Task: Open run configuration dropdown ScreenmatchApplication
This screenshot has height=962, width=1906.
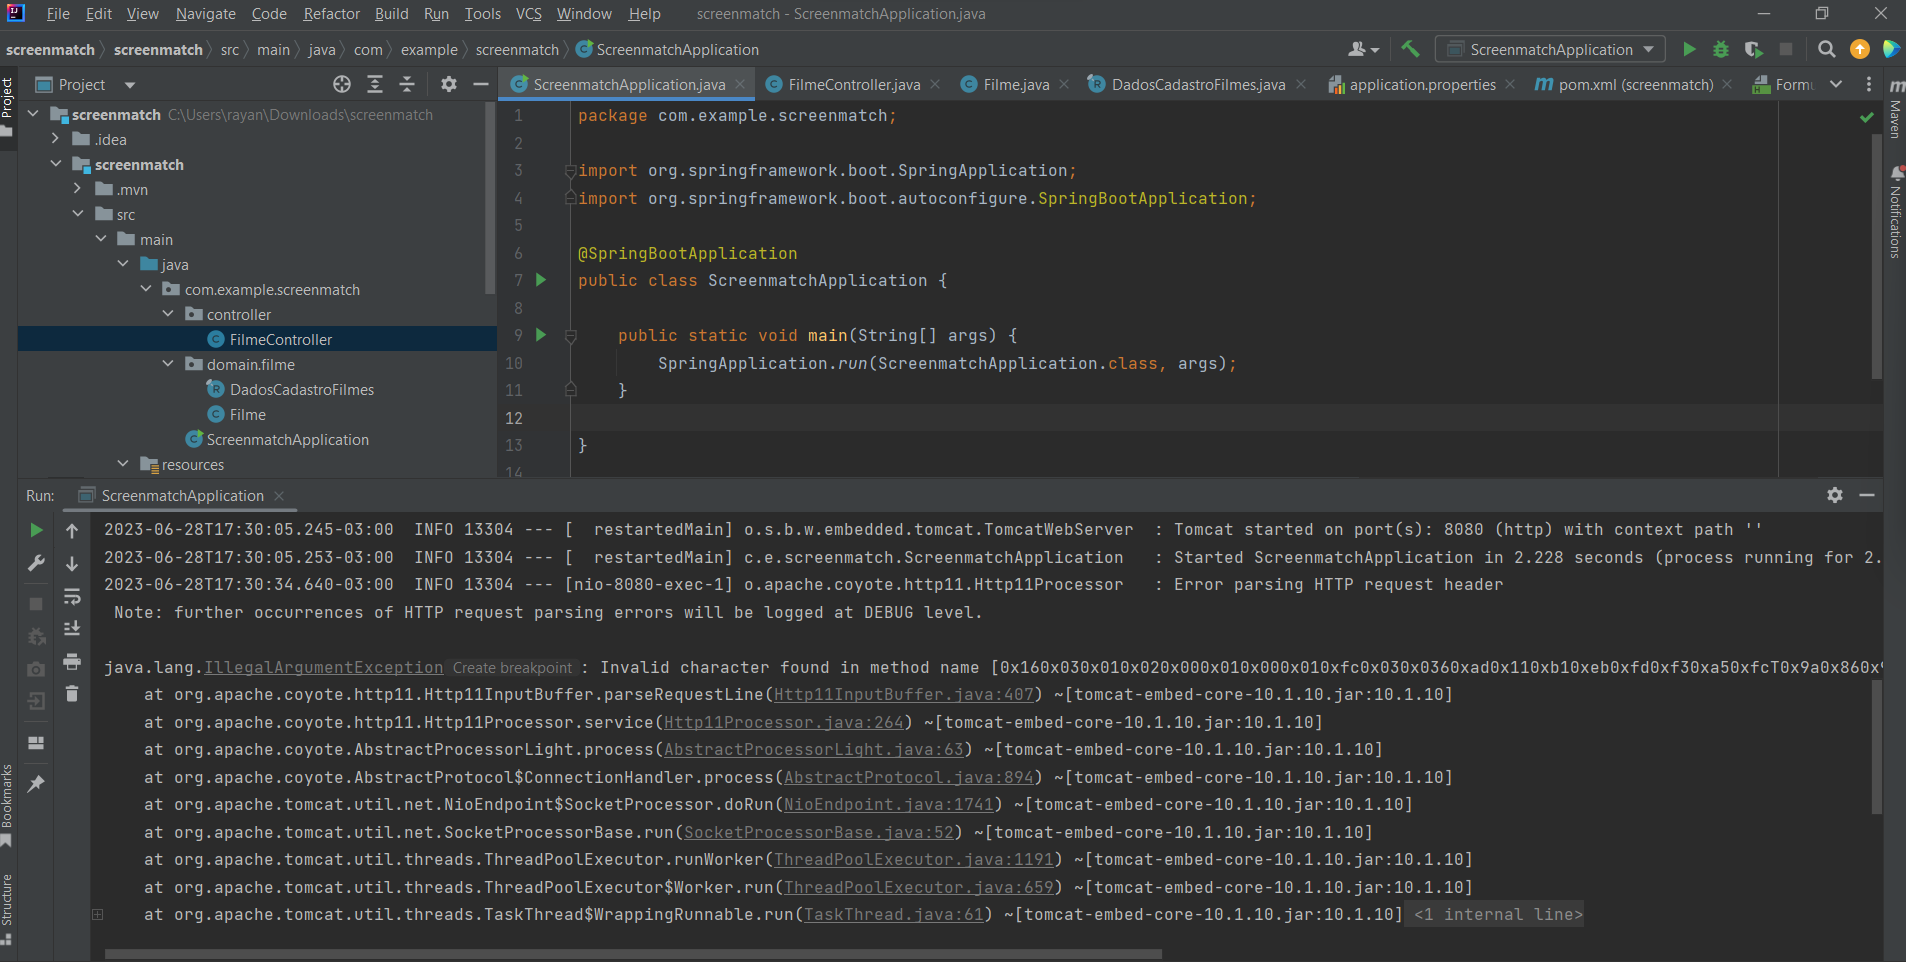Action: [x=1550, y=49]
